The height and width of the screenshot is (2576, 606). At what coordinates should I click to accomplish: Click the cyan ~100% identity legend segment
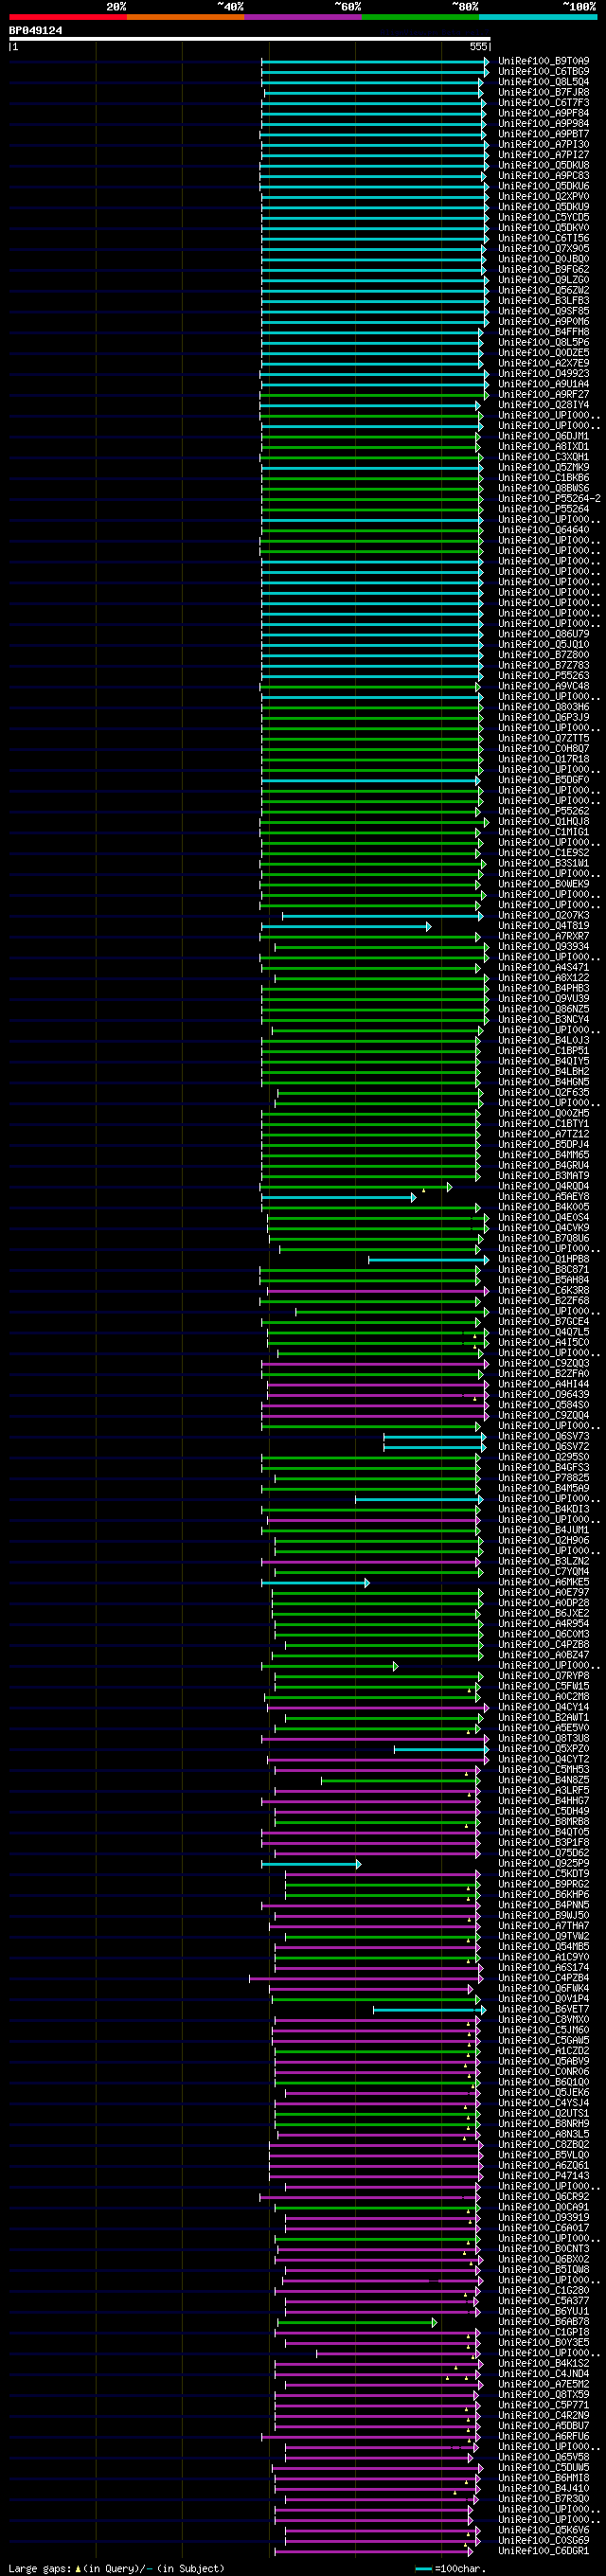click(x=537, y=17)
